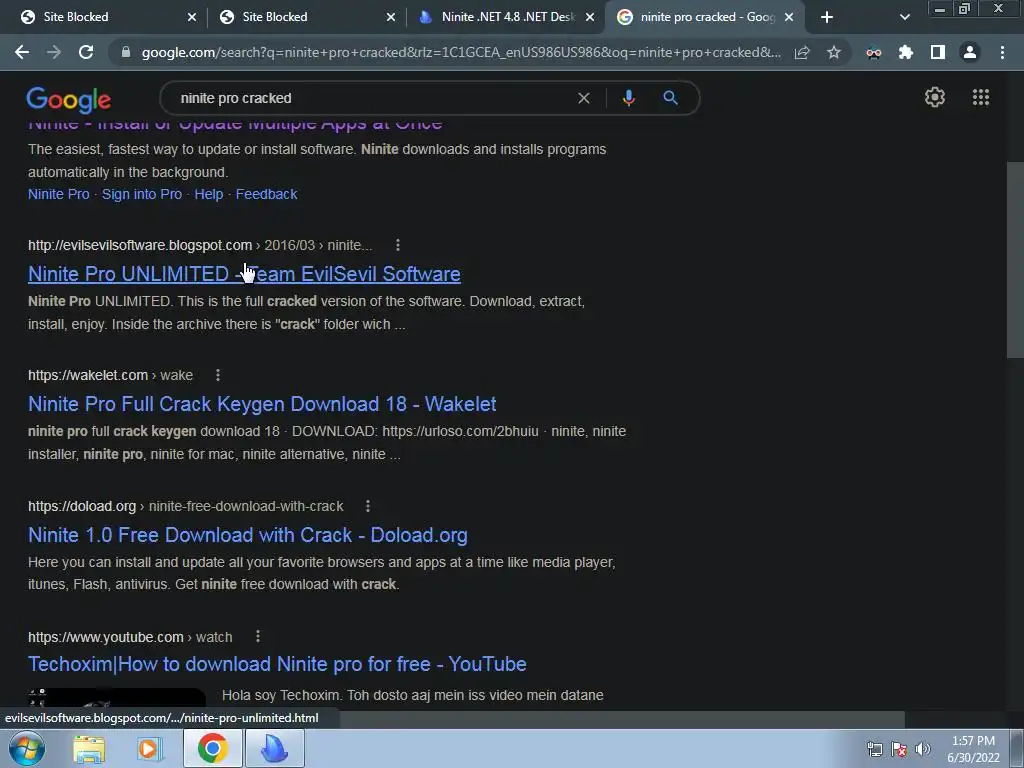Click the browser forward arrow

point(54,52)
